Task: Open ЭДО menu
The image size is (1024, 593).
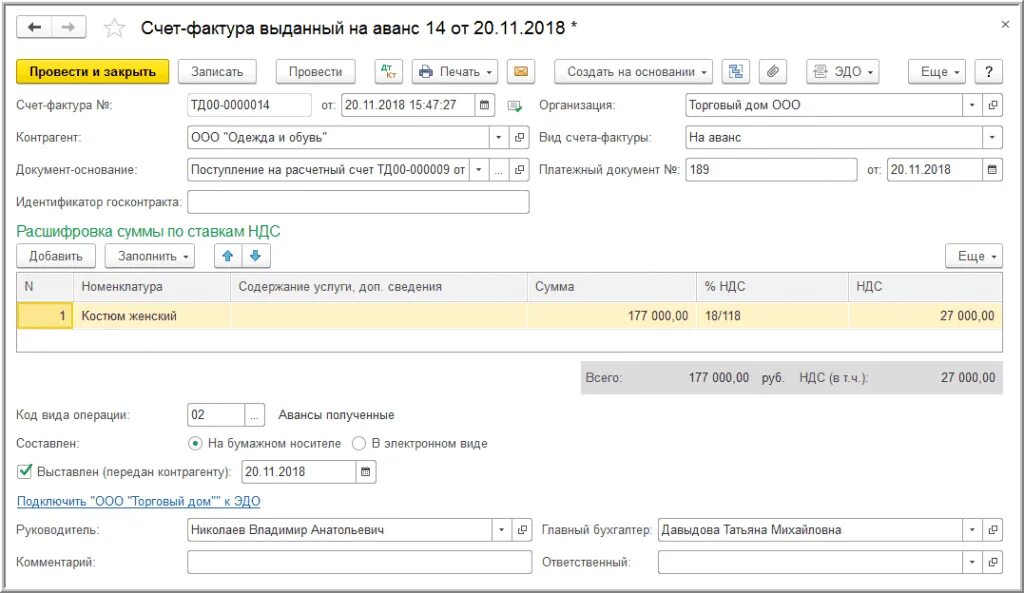Action: (x=842, y=72)
